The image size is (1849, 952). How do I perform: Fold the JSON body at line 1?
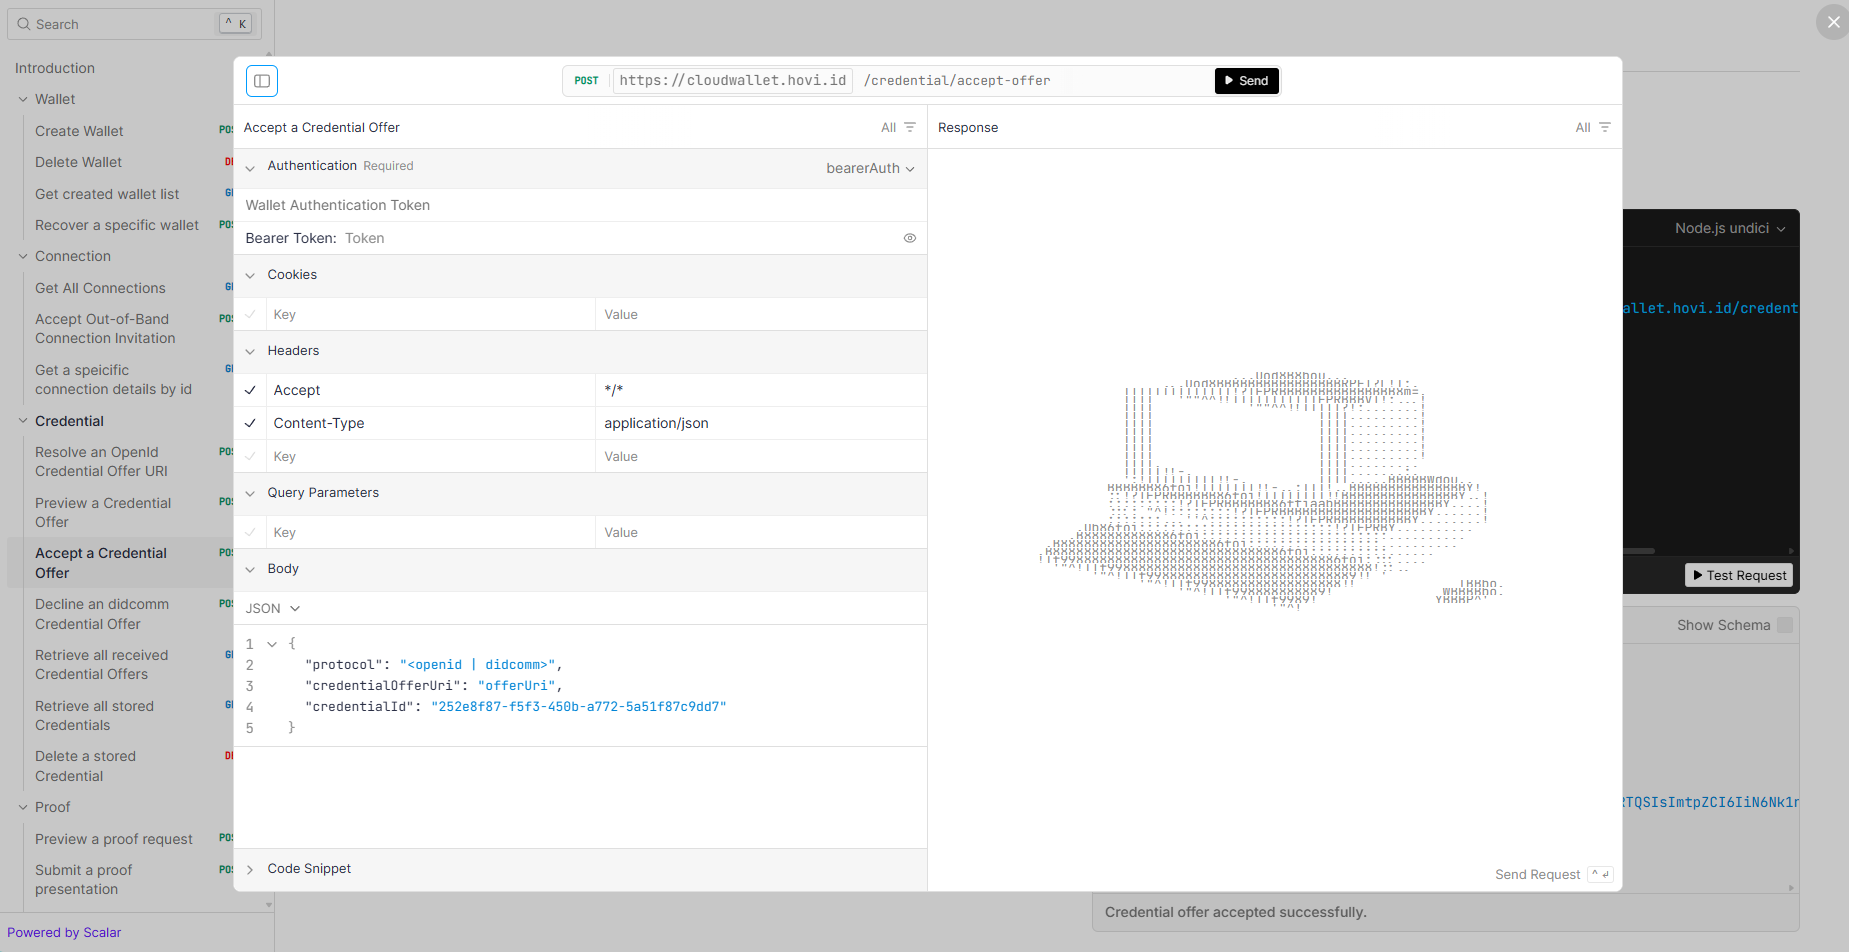[x=272, y=644]
